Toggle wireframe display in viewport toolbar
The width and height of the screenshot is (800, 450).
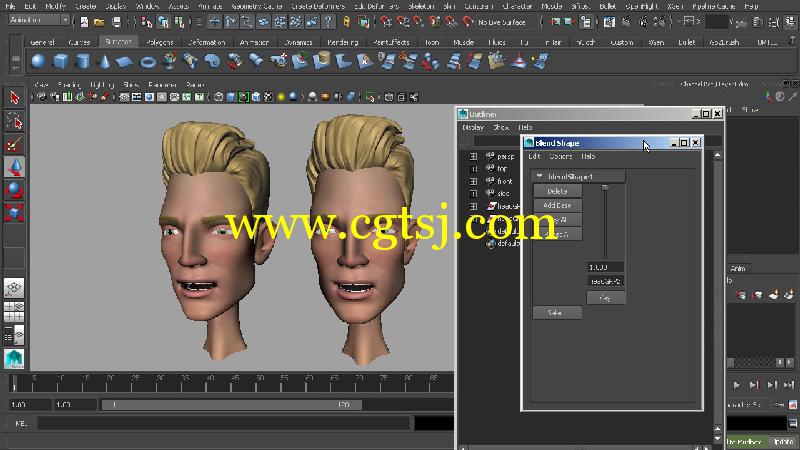(218, 97)
